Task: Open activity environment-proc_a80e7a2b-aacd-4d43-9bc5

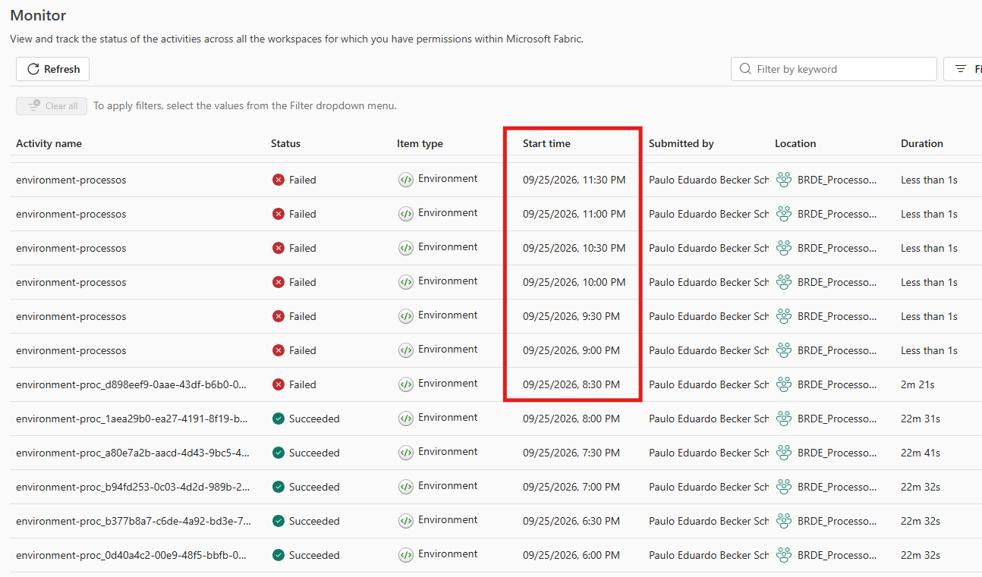Action: click(133, 453)
